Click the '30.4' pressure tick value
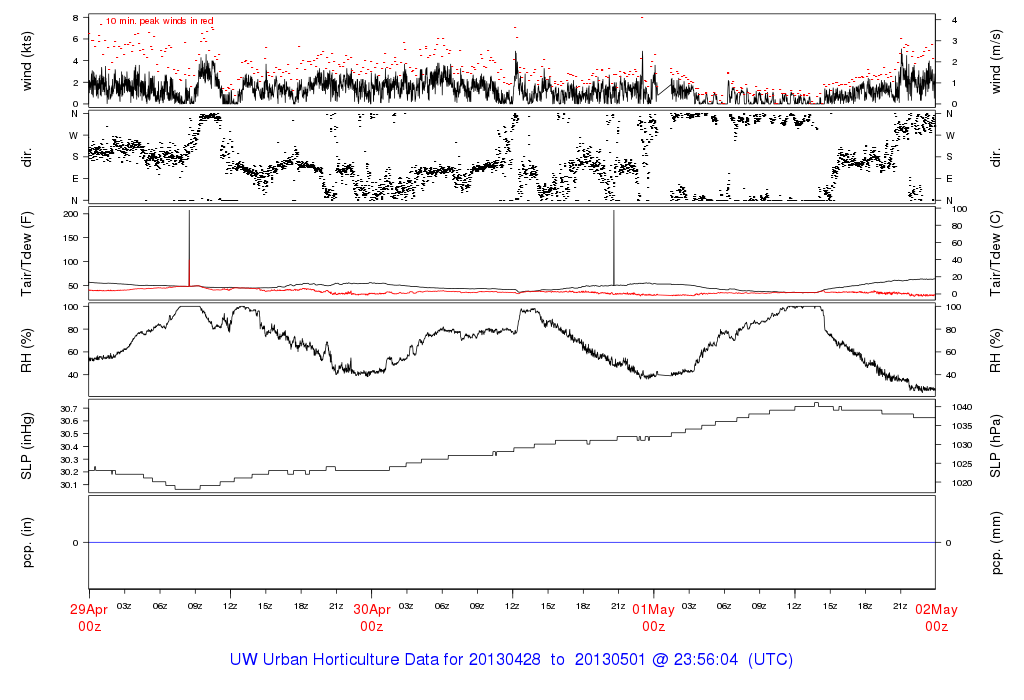This screenshot has height=700, width=1024. (x=69, y=447)
